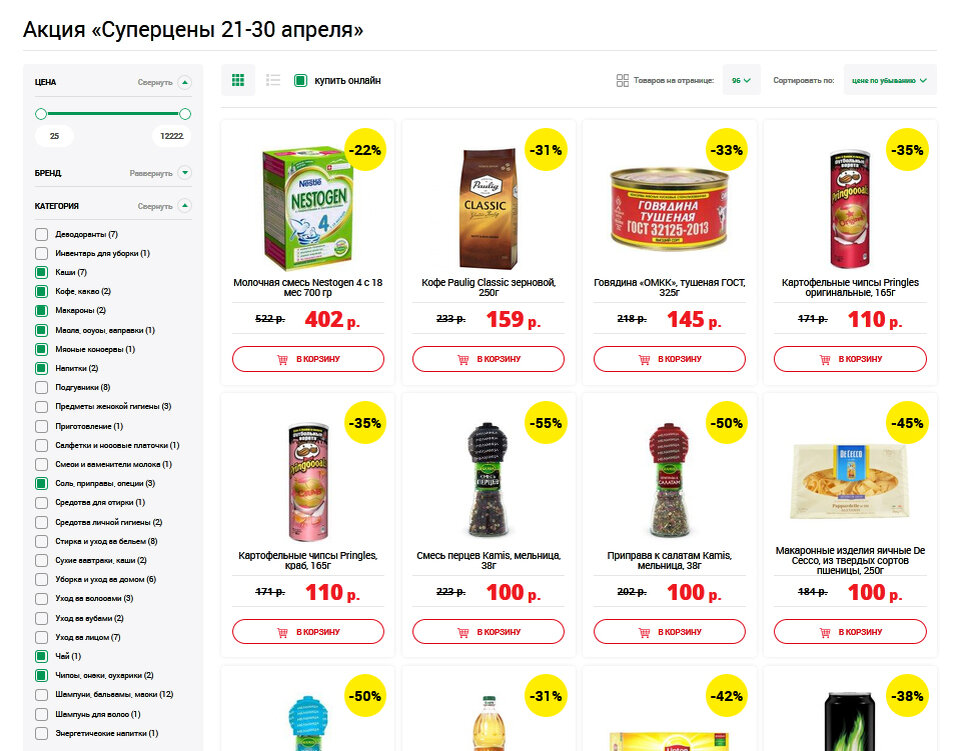960x751 pixels.
Task: Expand the БРЕНД filter section
Action: [185, 173]
